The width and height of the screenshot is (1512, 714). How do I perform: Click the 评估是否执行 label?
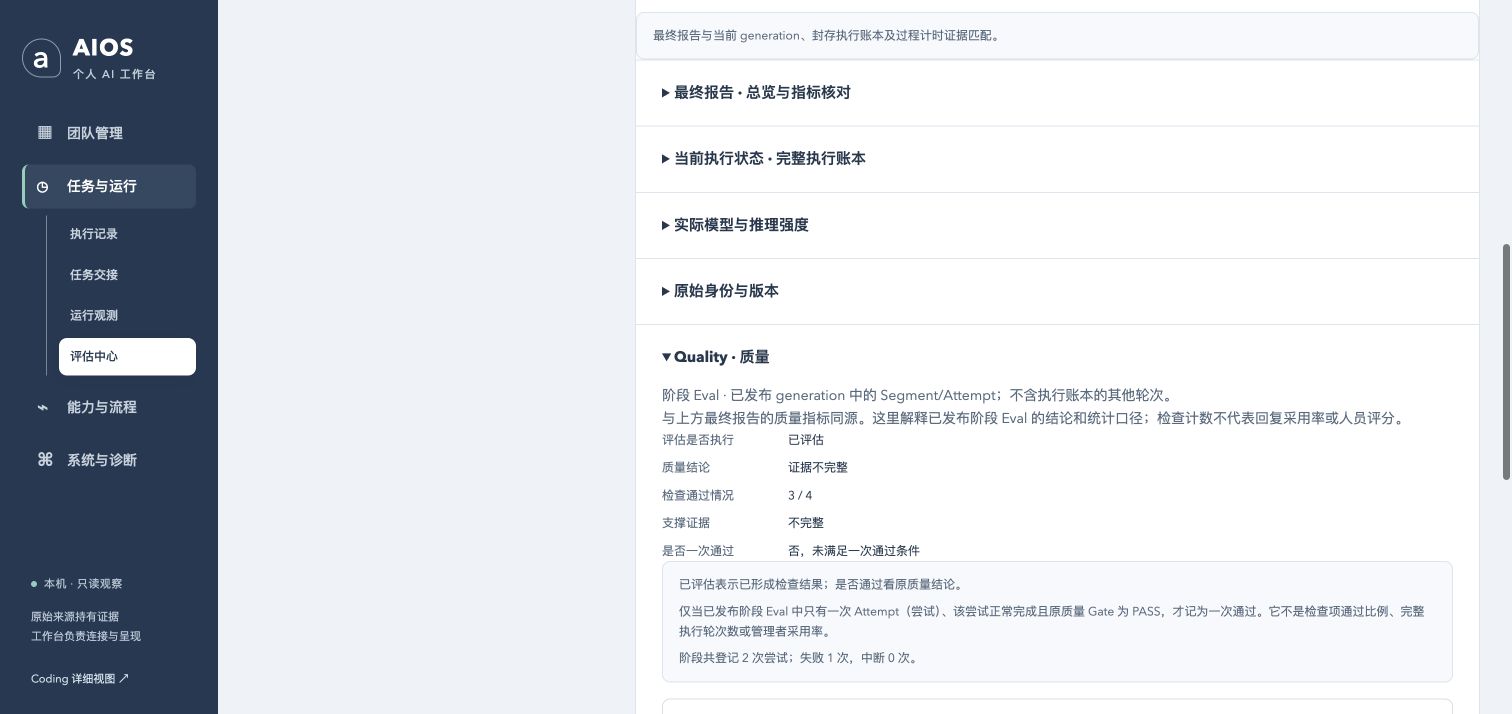coord(698,440)
